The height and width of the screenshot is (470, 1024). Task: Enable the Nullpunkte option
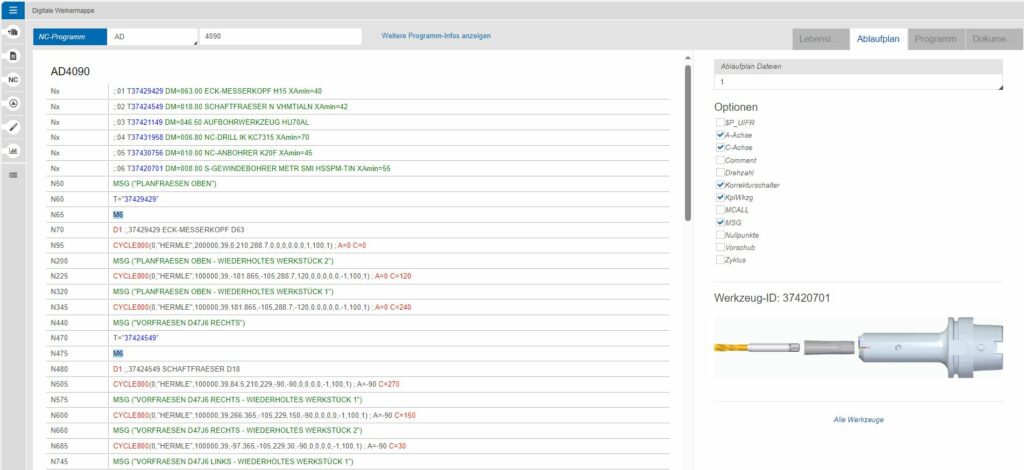(x=720, y=235)
